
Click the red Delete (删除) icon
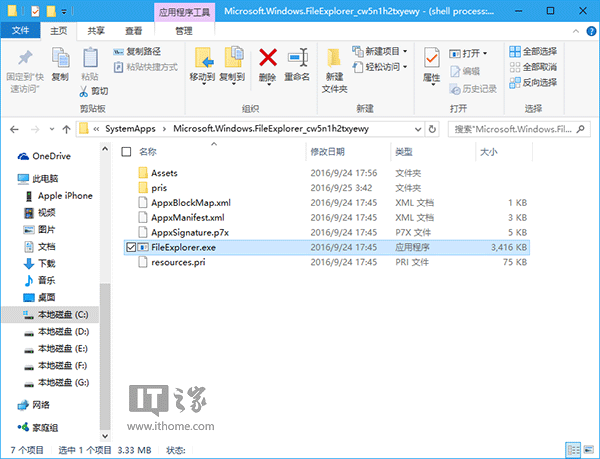pyautogui.click(x=268, y=58)
